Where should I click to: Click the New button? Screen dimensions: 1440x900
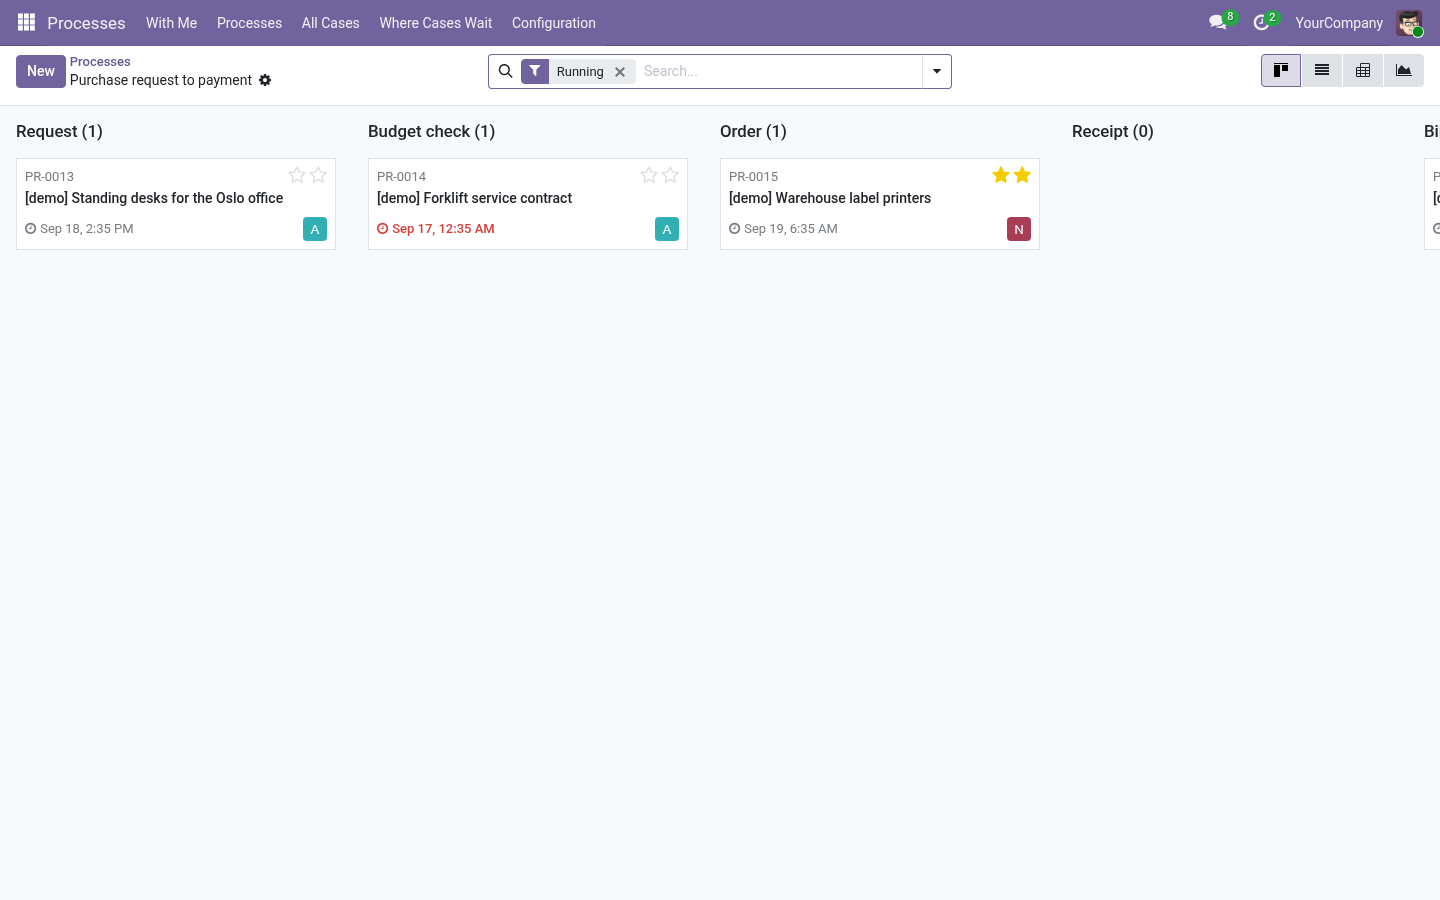[x=41, y=71]
